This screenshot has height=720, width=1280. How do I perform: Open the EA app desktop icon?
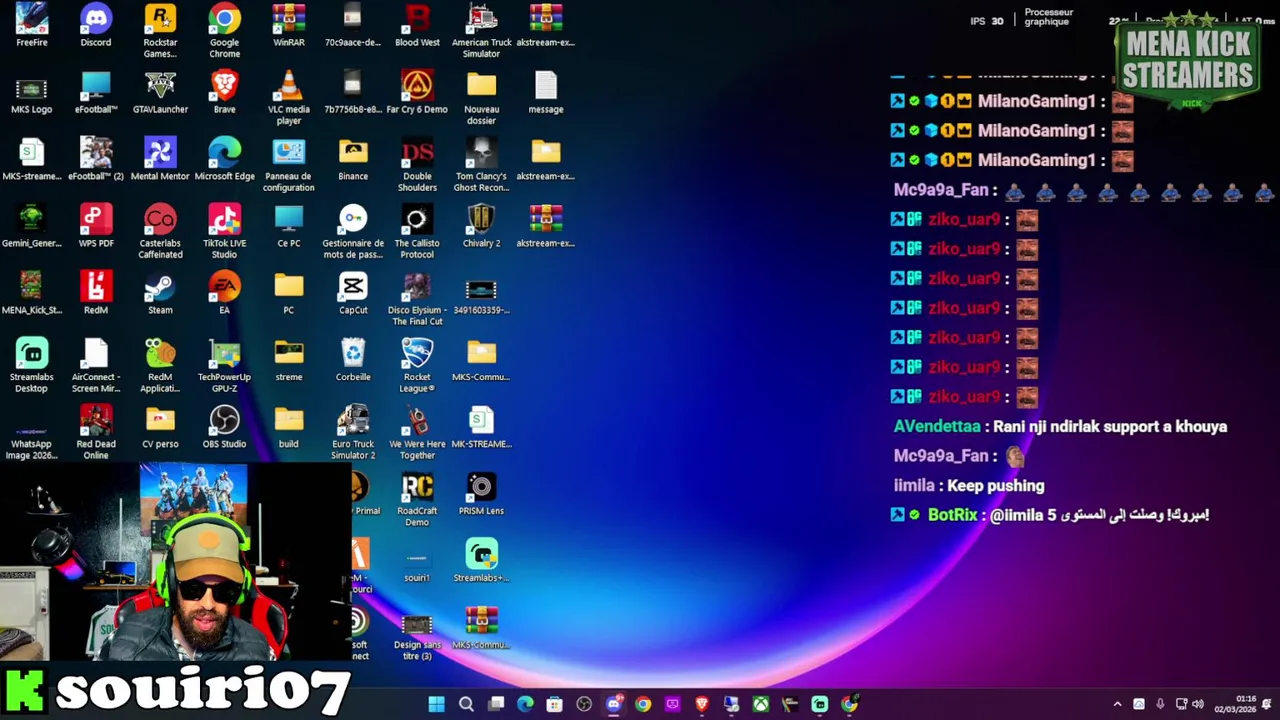224,293
